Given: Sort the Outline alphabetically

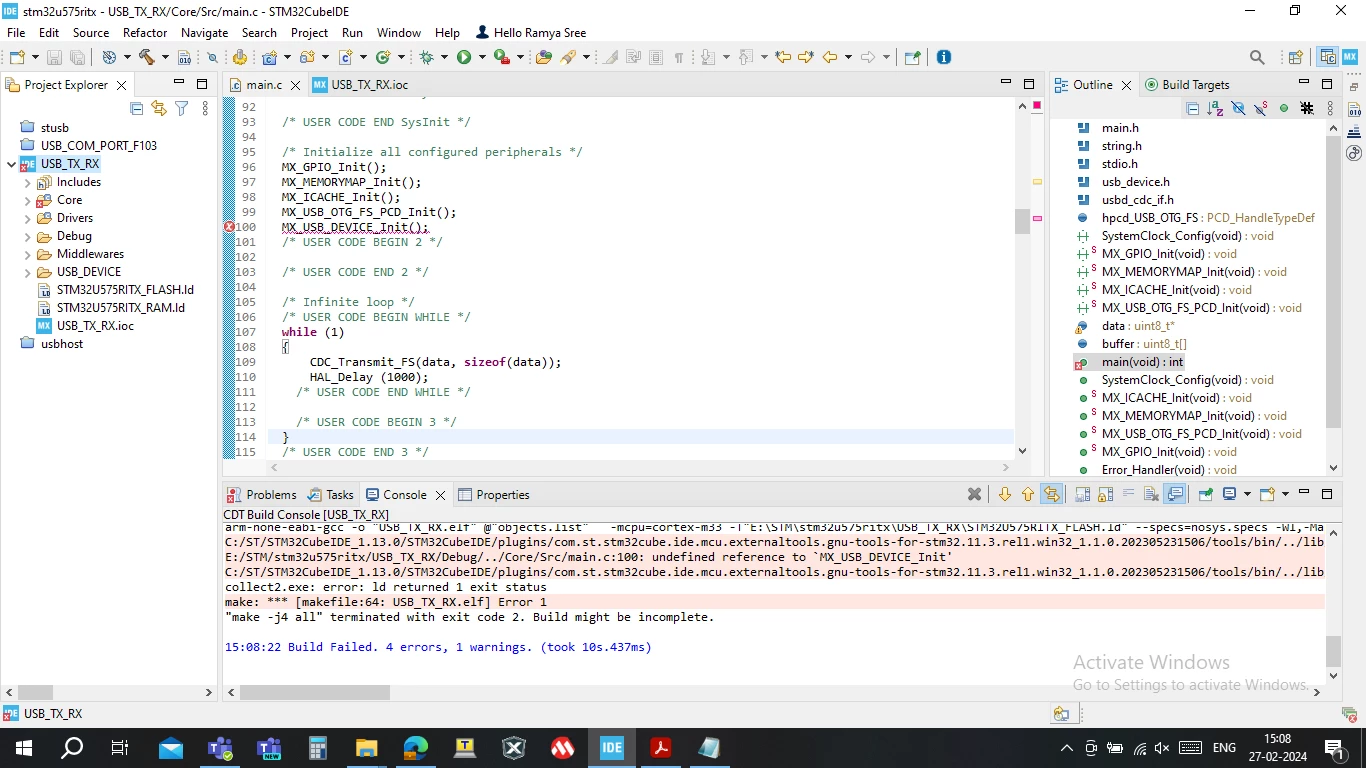Looking at the screenshot, I should point(1215,108).
